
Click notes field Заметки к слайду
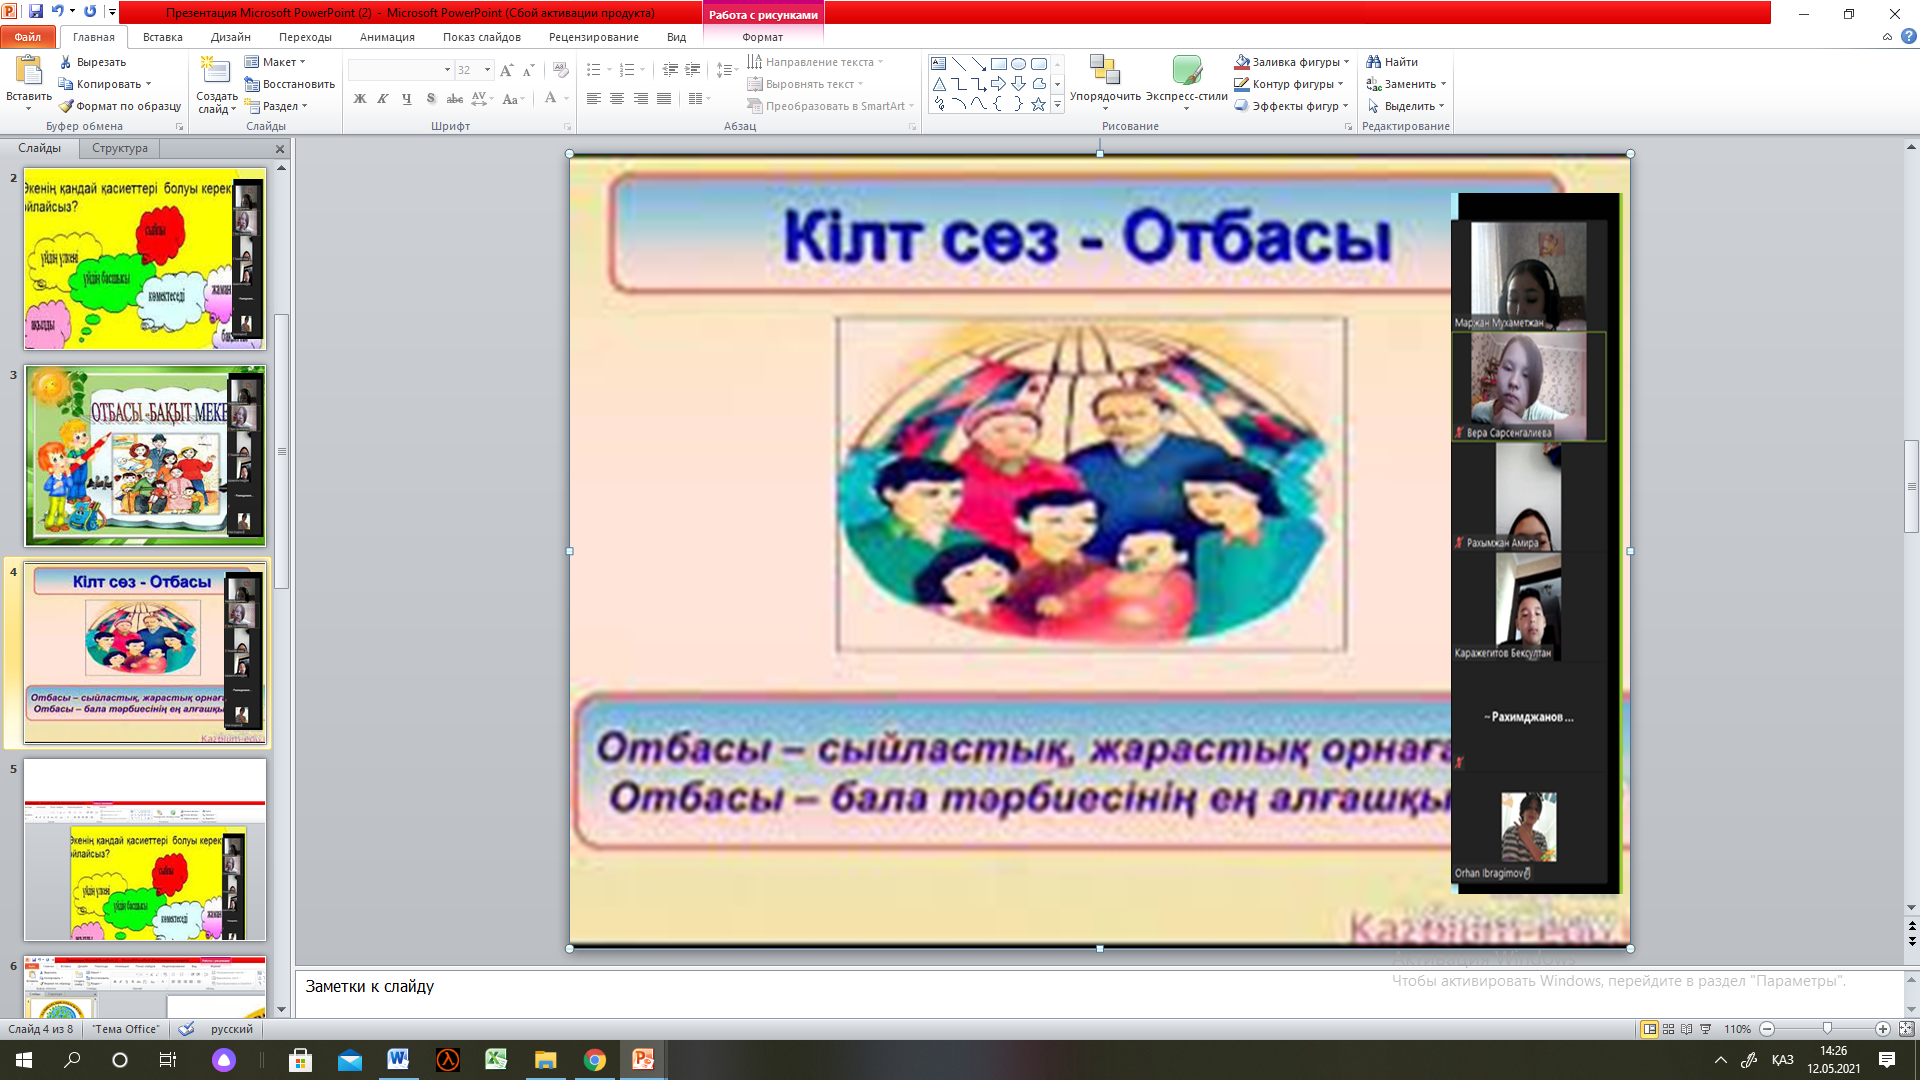[1100, 992]
